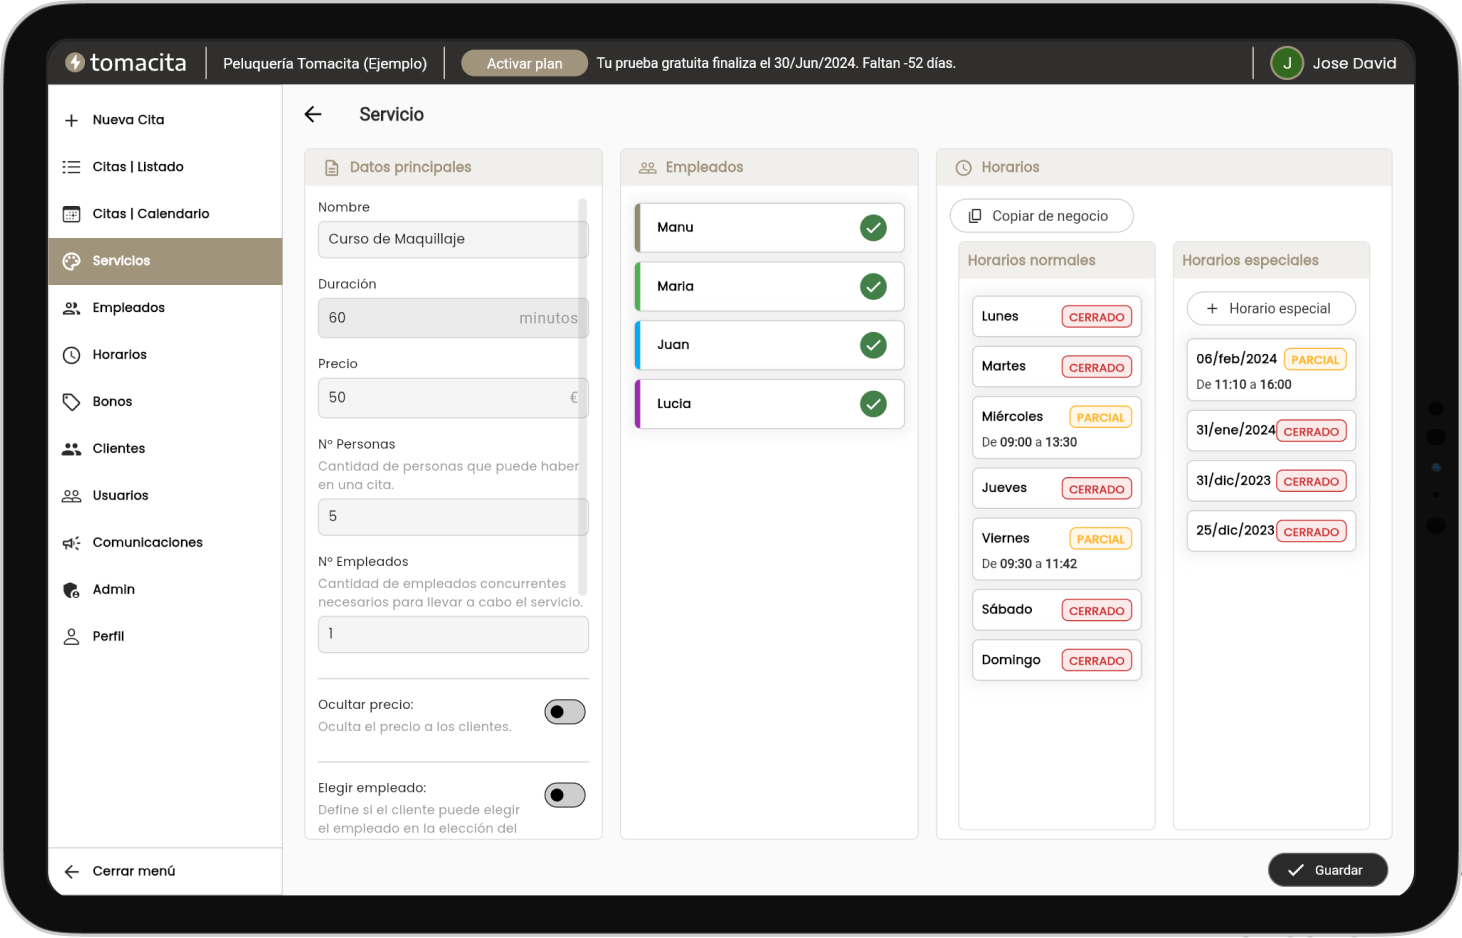Open special schedule 25/dic/2023
The image size is (1462, 938).
pos(1271,531)
